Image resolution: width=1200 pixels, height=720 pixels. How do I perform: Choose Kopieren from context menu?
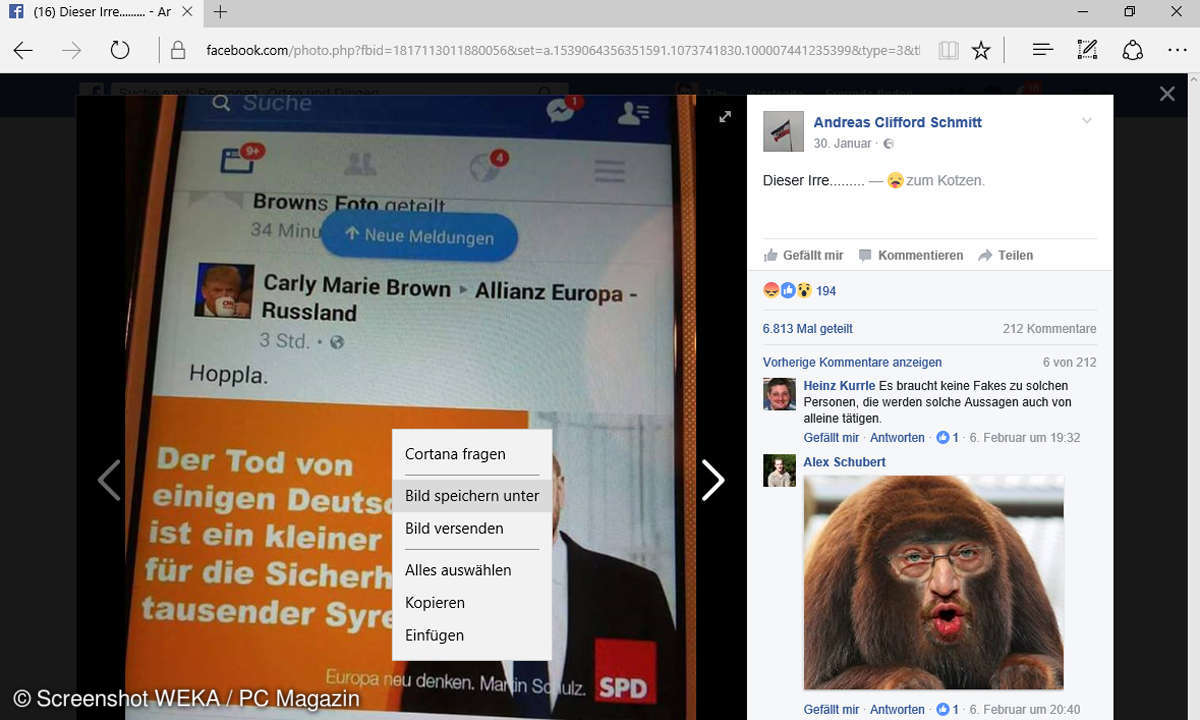[471, 603]
